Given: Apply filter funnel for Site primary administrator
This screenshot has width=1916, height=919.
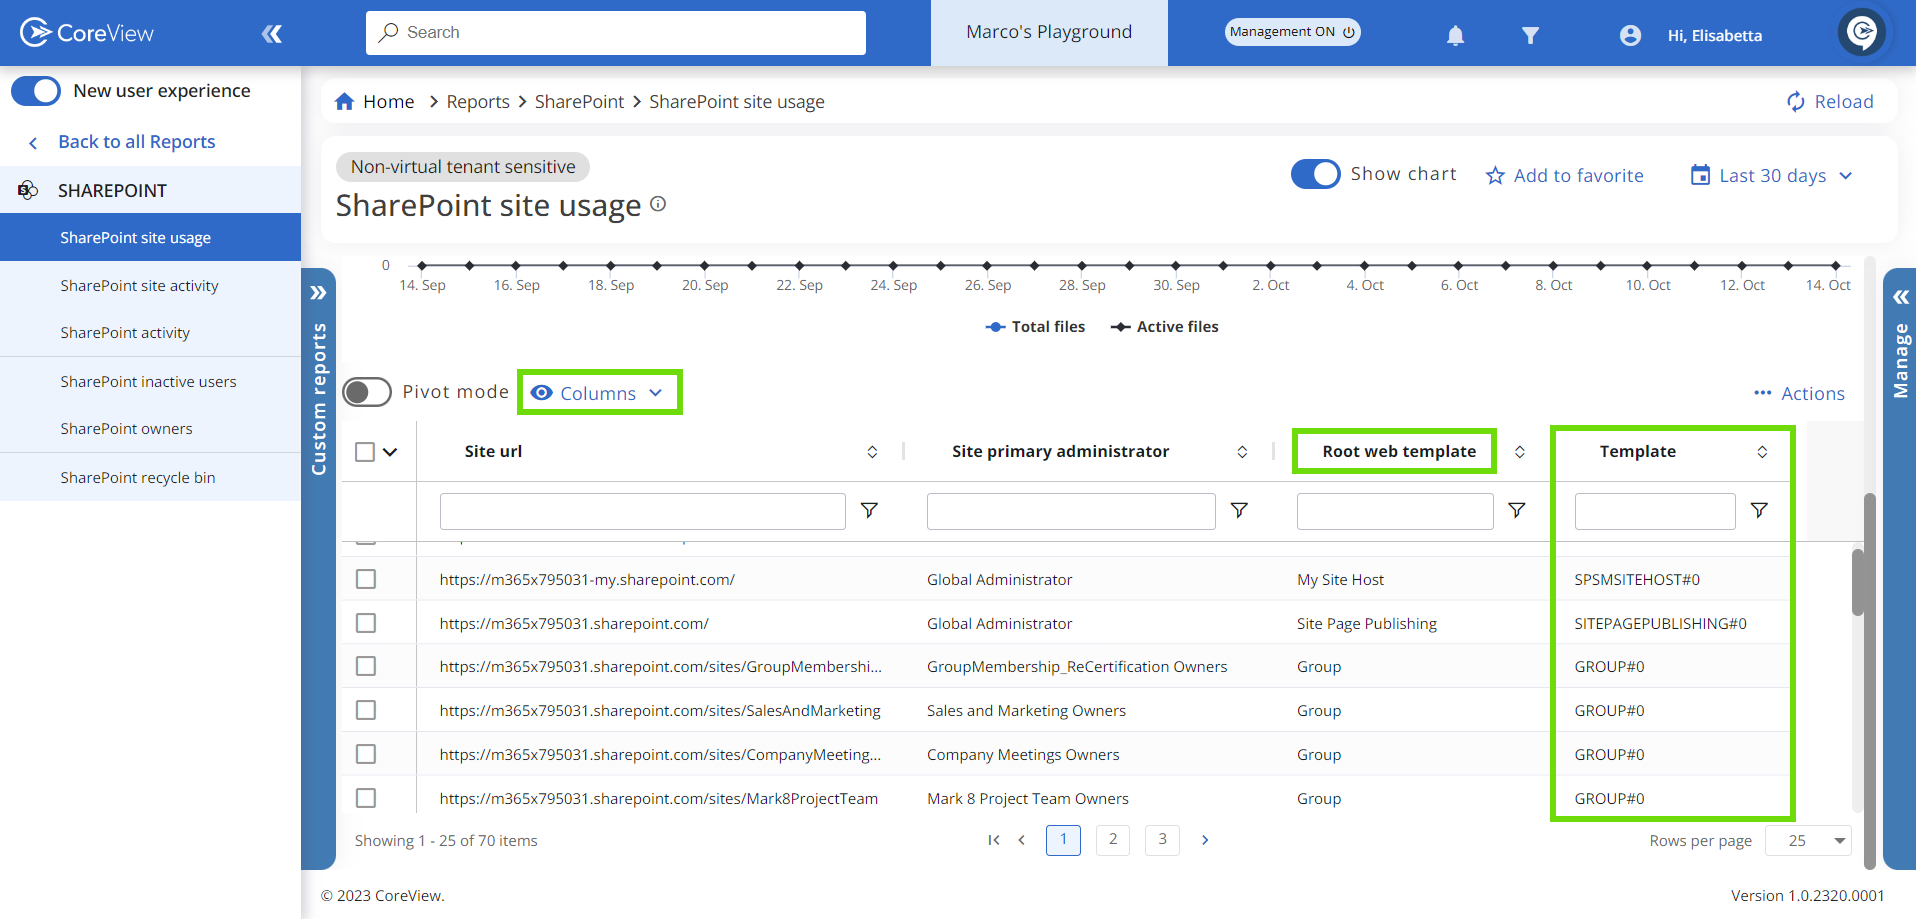Looking at the screenshot, I should [x=1239, y=511].
